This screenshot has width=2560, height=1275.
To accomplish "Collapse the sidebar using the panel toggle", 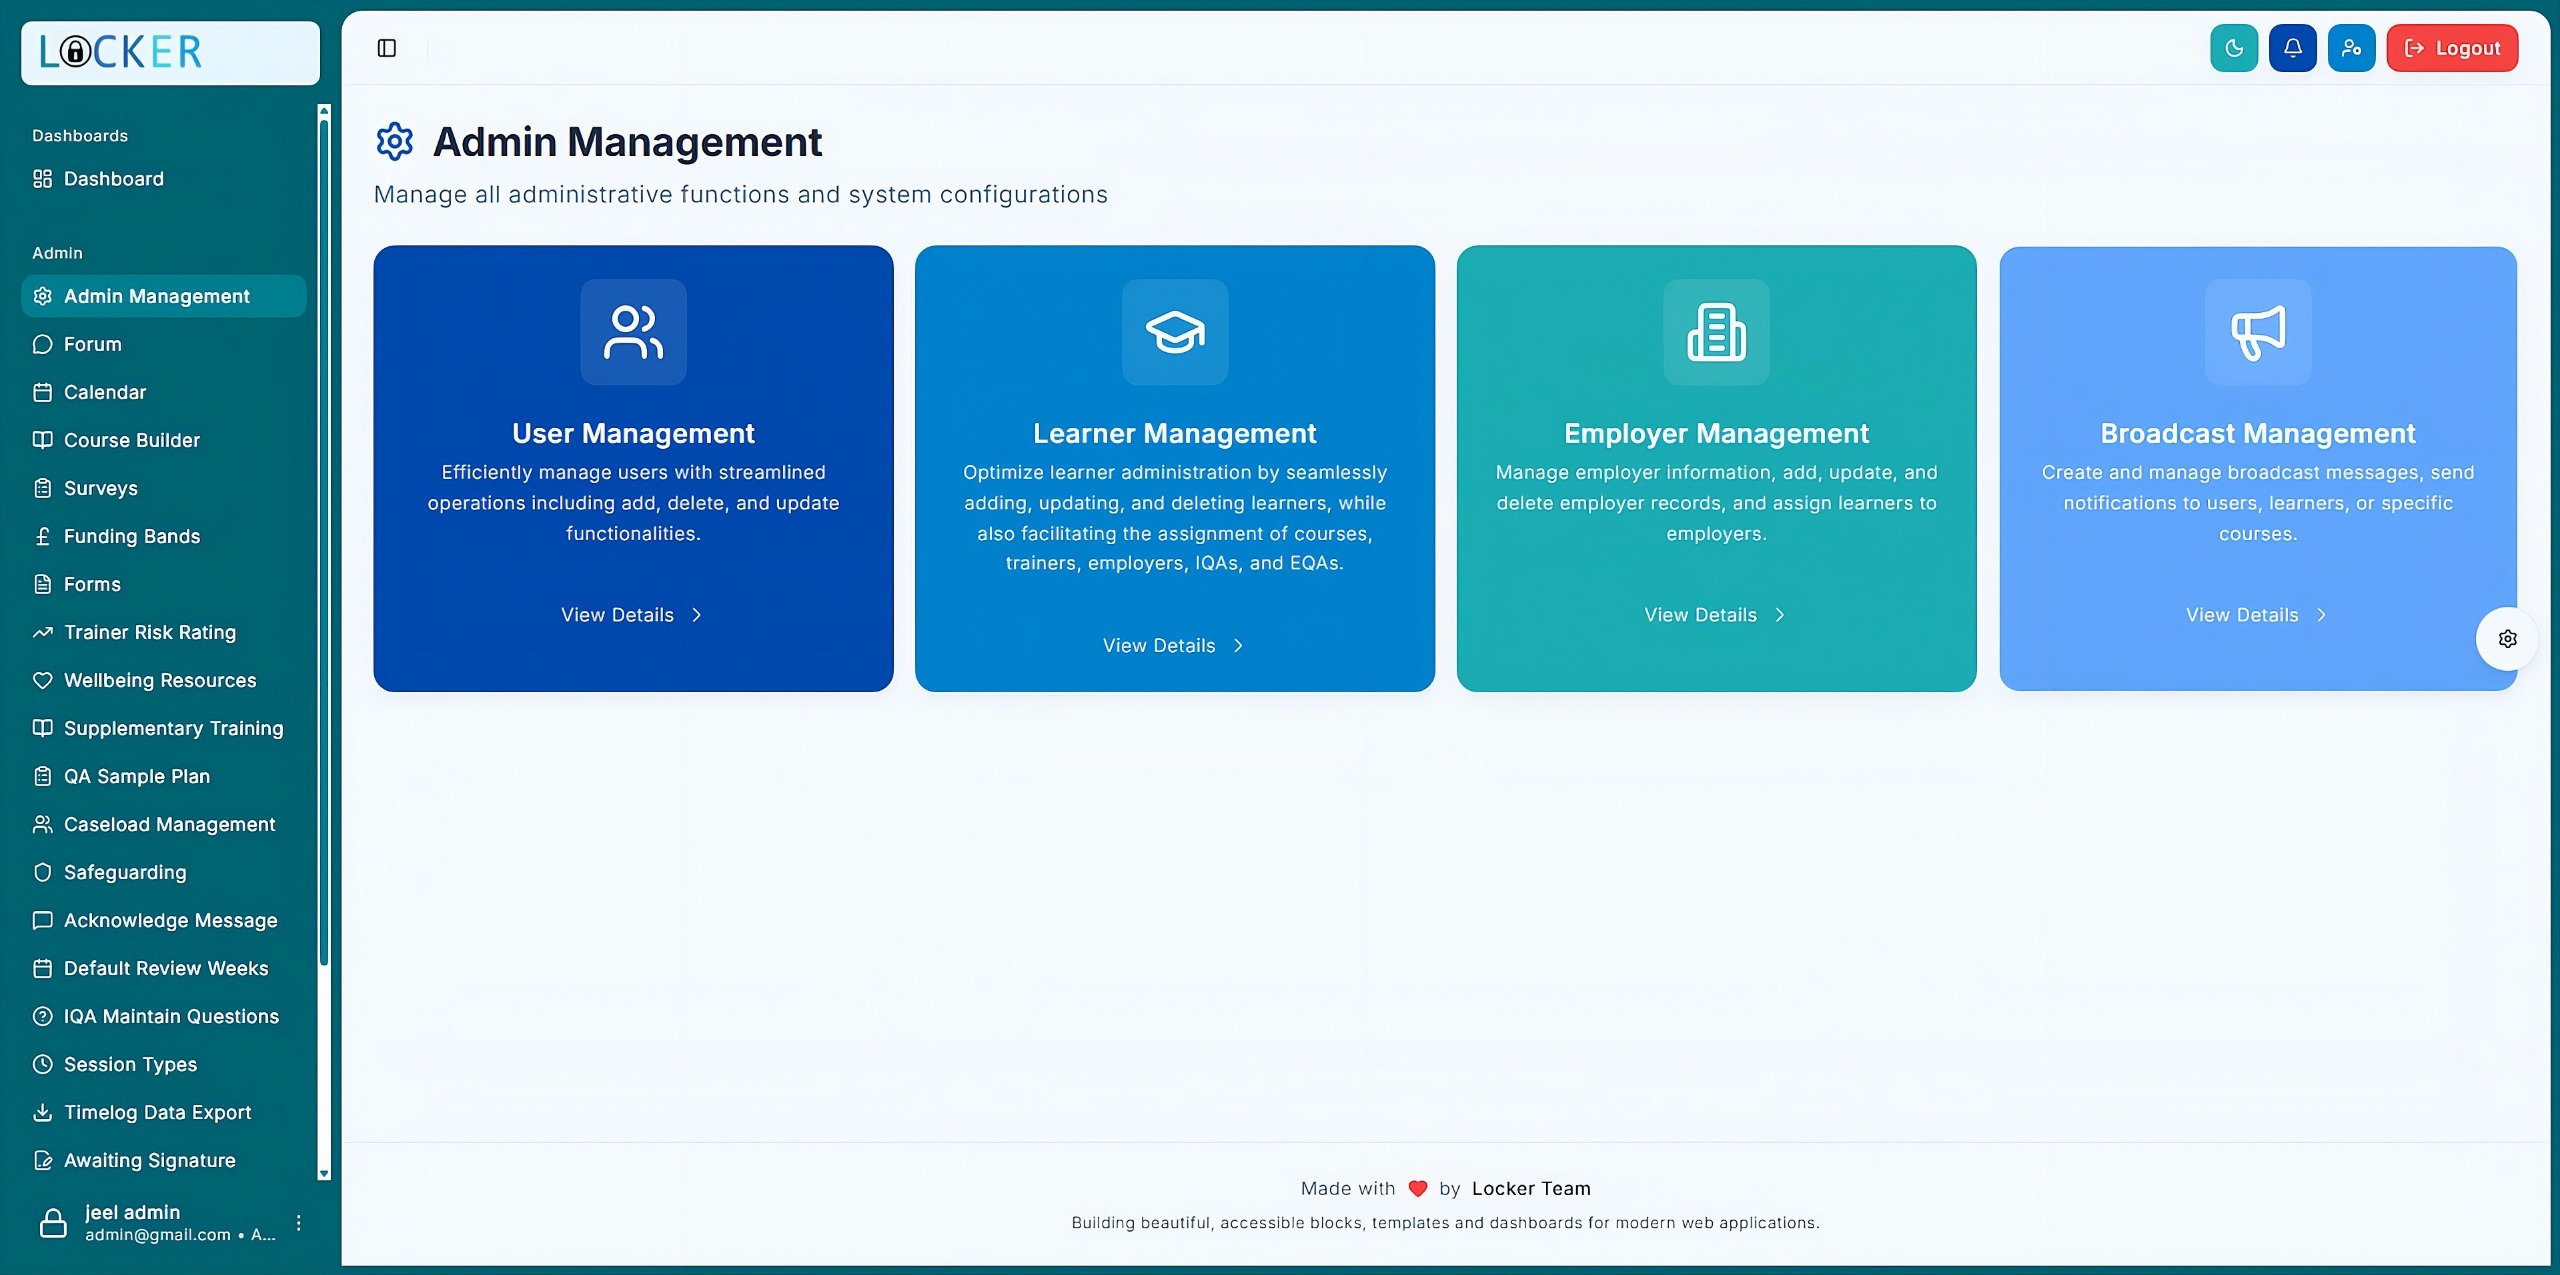I will click(387, 47).
